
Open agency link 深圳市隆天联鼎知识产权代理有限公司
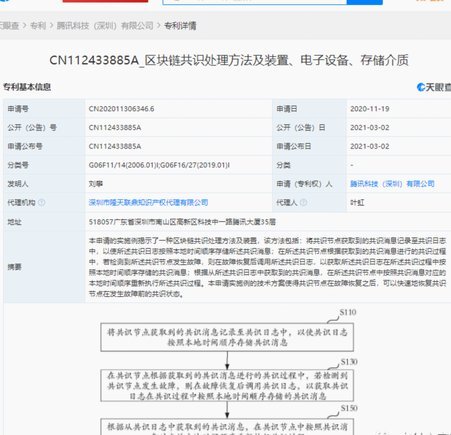[x=148, y=202]
